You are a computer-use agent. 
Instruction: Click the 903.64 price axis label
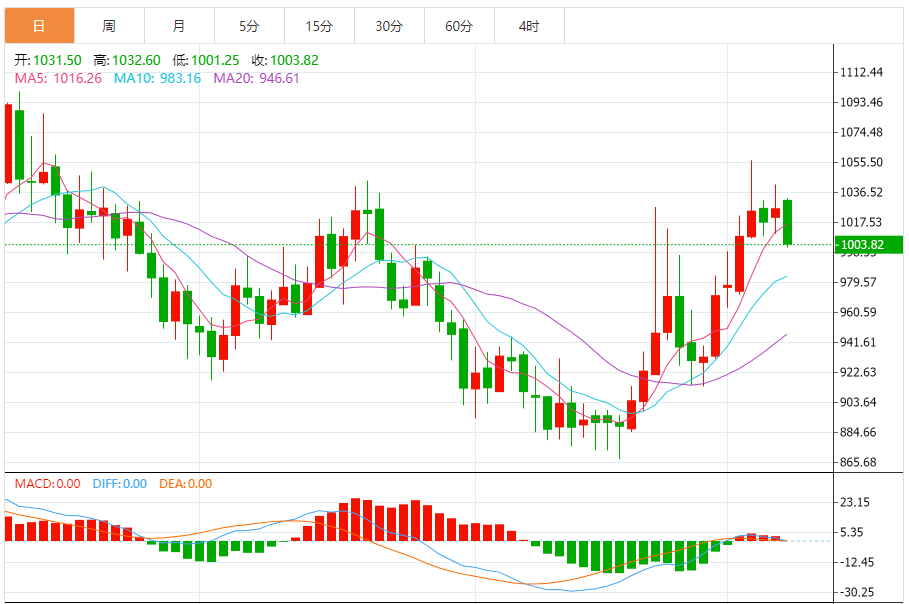tap(859, 402)
